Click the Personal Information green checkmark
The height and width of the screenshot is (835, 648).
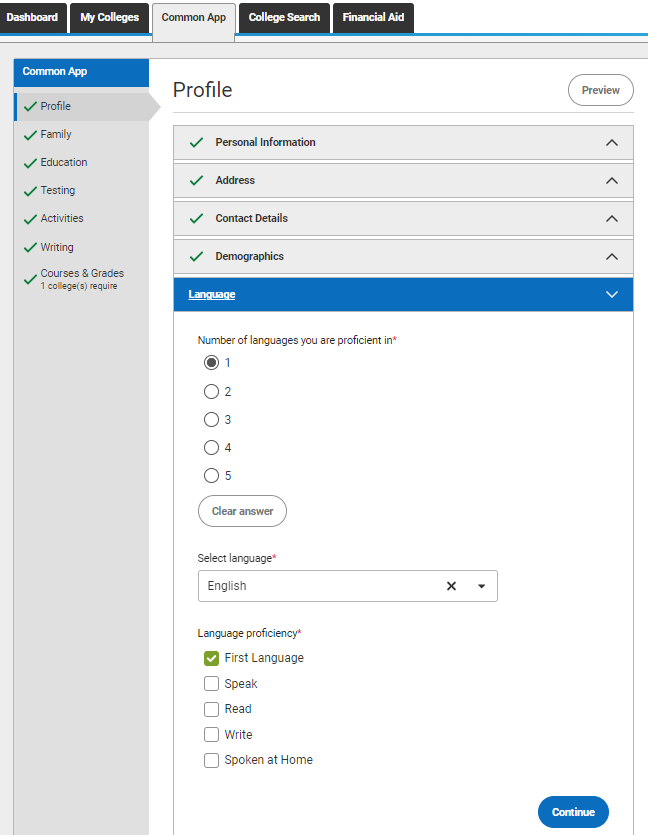pos(196,142)
